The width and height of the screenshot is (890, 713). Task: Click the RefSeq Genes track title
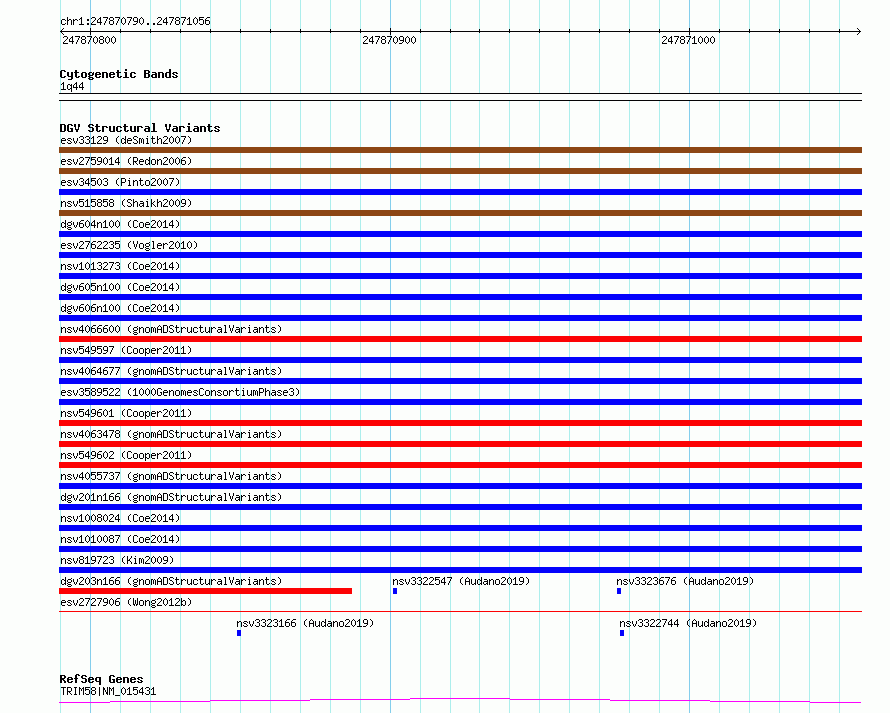pos(101,680)
